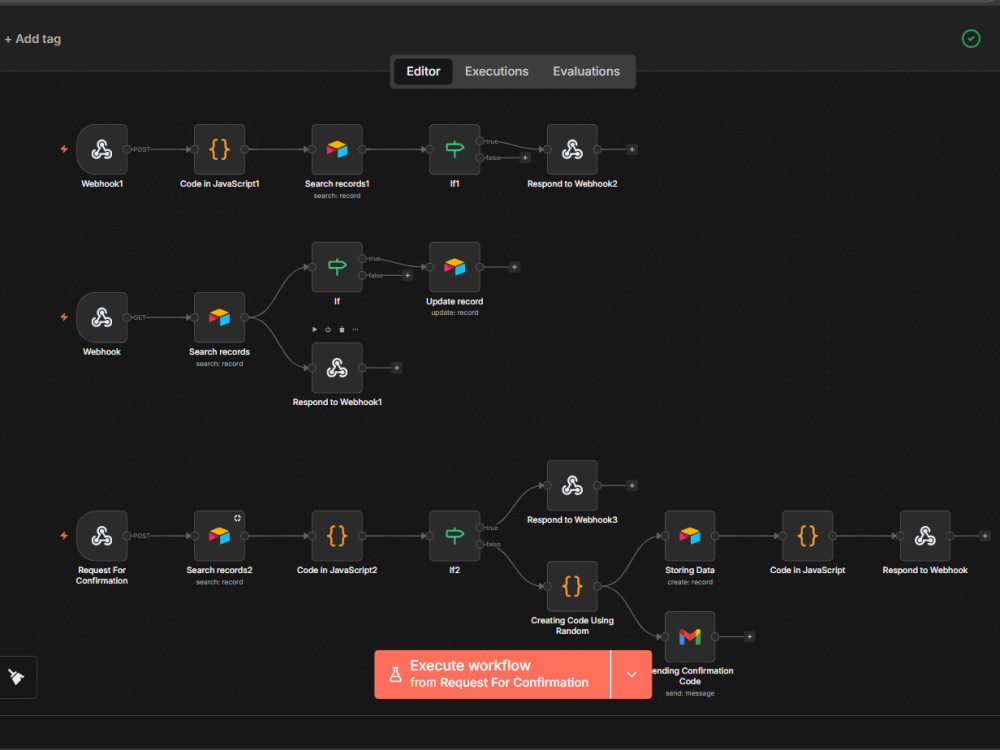
Task: Switch to the Executions tab
Action: point(497,71)
